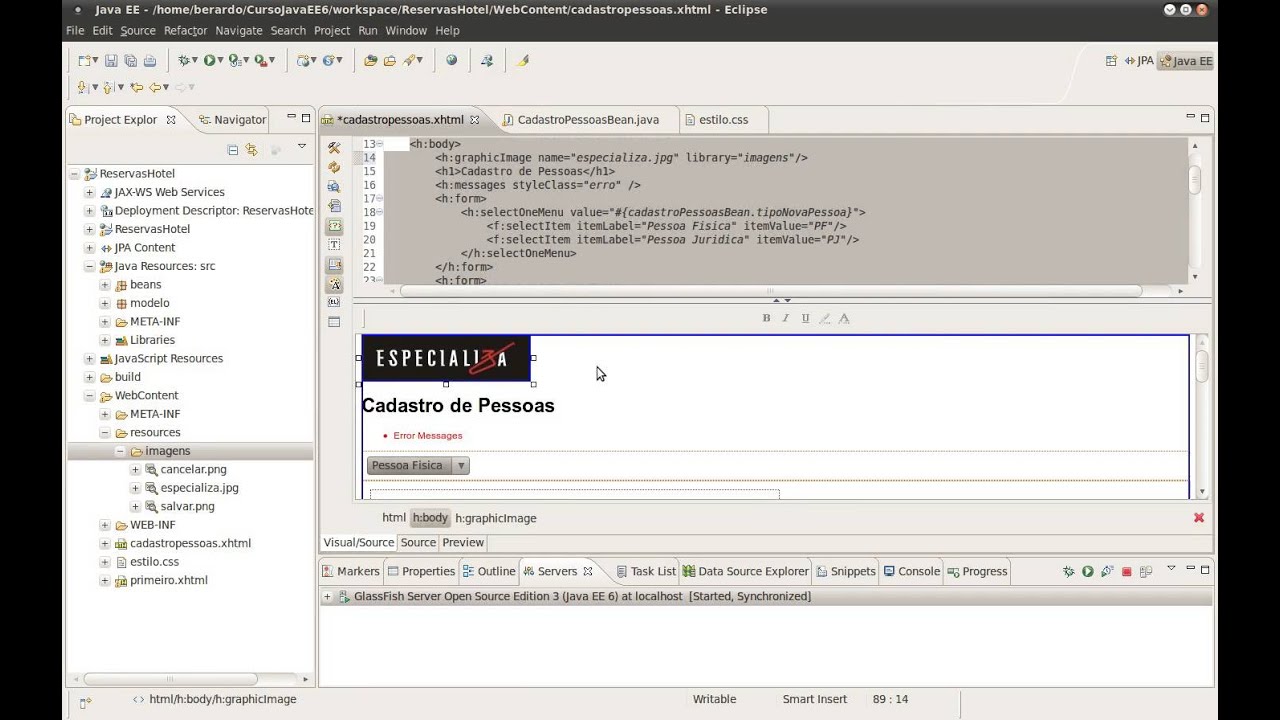Open the Debug dropdown arrow
Image resolution: width=1280 pixels, height=720 pixels.
click(x=195, y=60)
